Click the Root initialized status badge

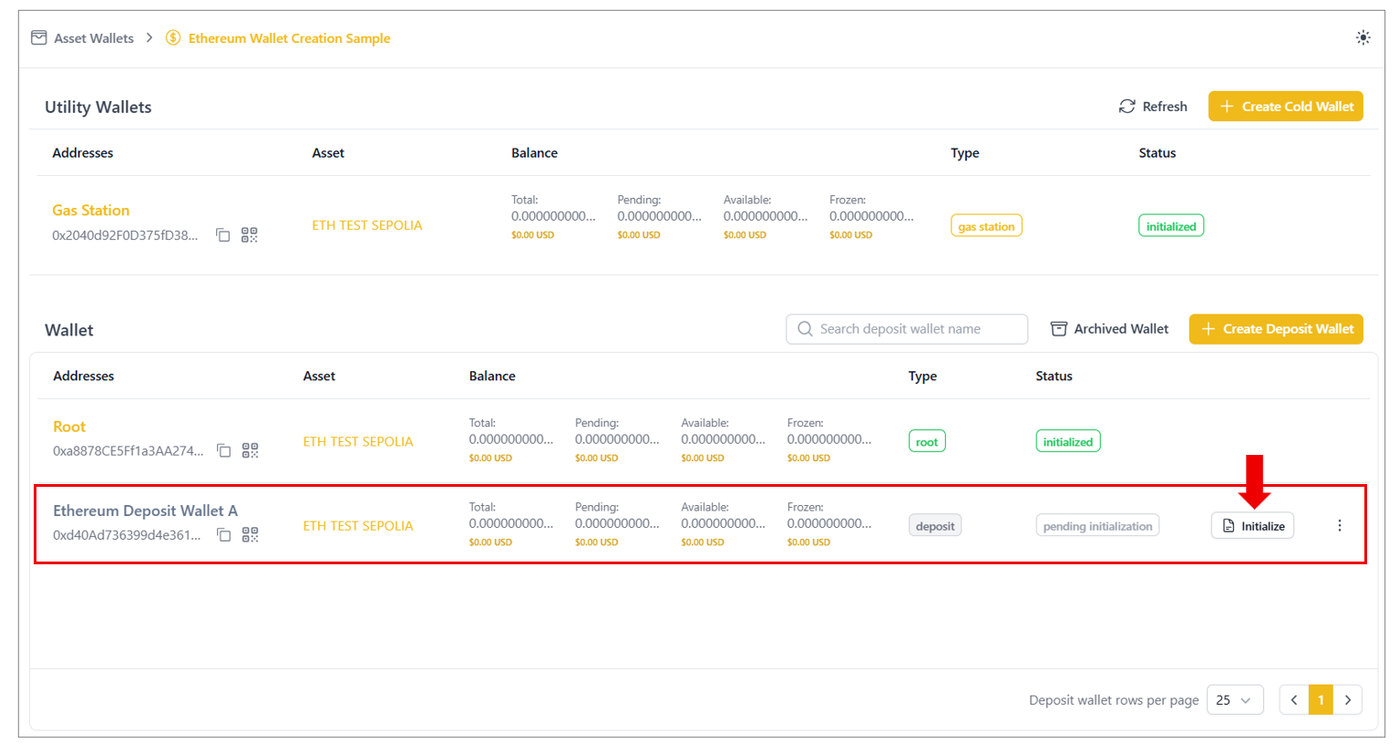(1068, 441)
